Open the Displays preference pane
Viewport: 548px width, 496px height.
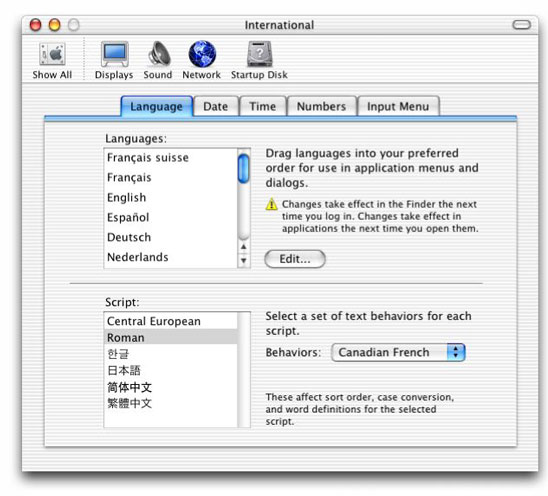point(114,54)
